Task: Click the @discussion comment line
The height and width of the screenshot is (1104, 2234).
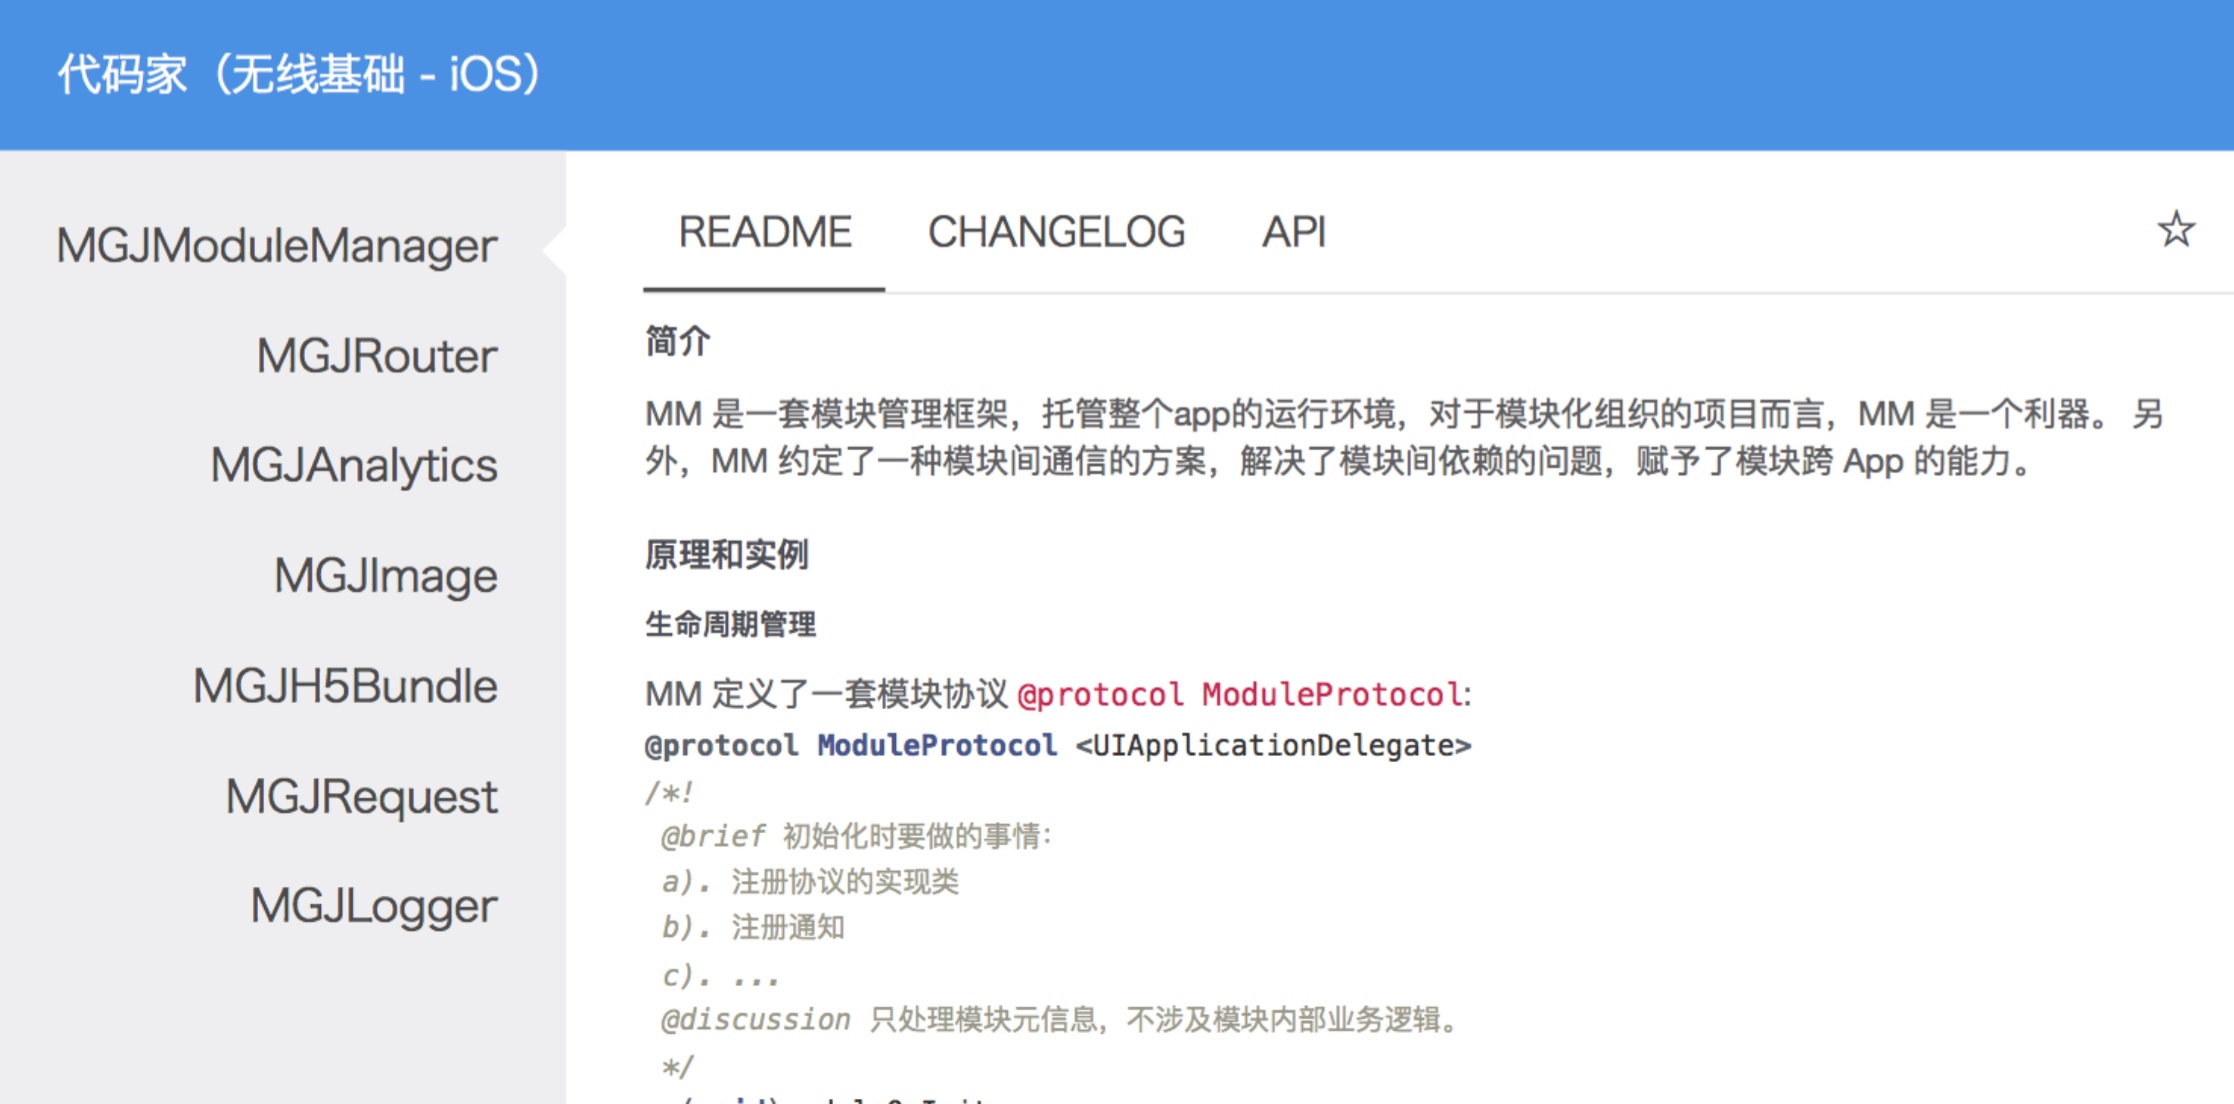Action: click(1060, 1020)
